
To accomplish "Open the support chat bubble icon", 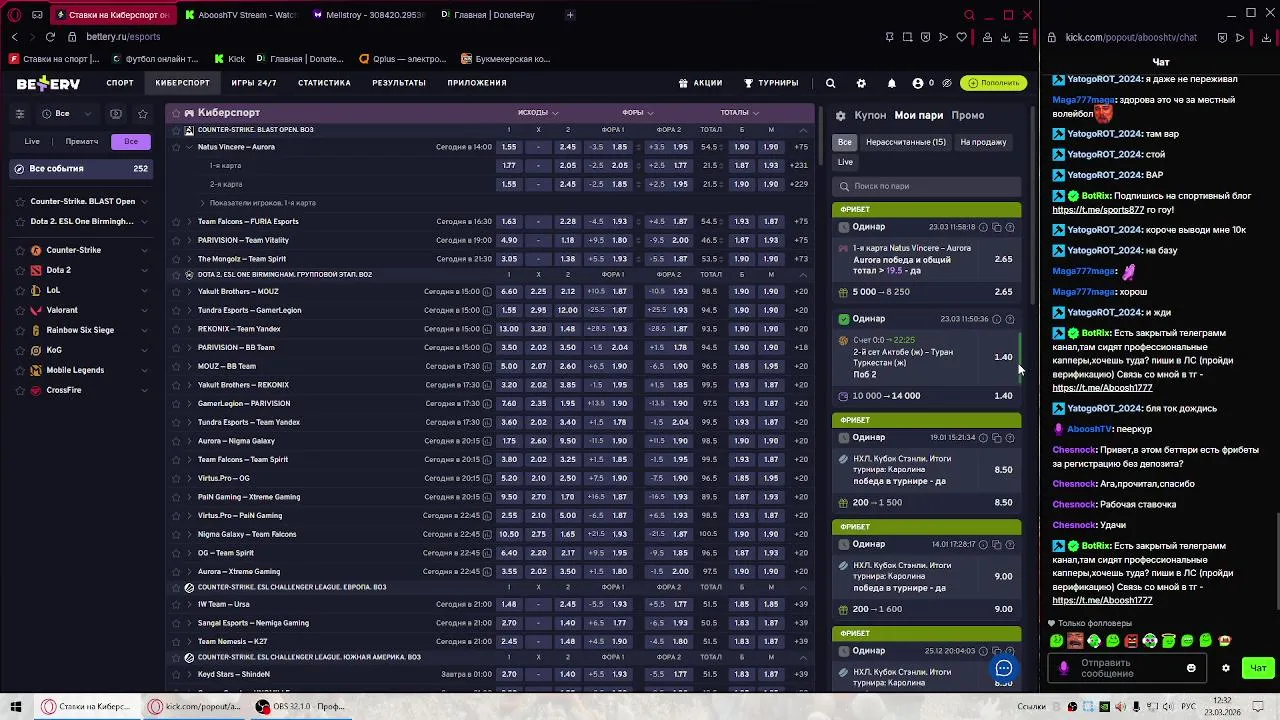I will pyautogui.click(x=1004, y=669).
